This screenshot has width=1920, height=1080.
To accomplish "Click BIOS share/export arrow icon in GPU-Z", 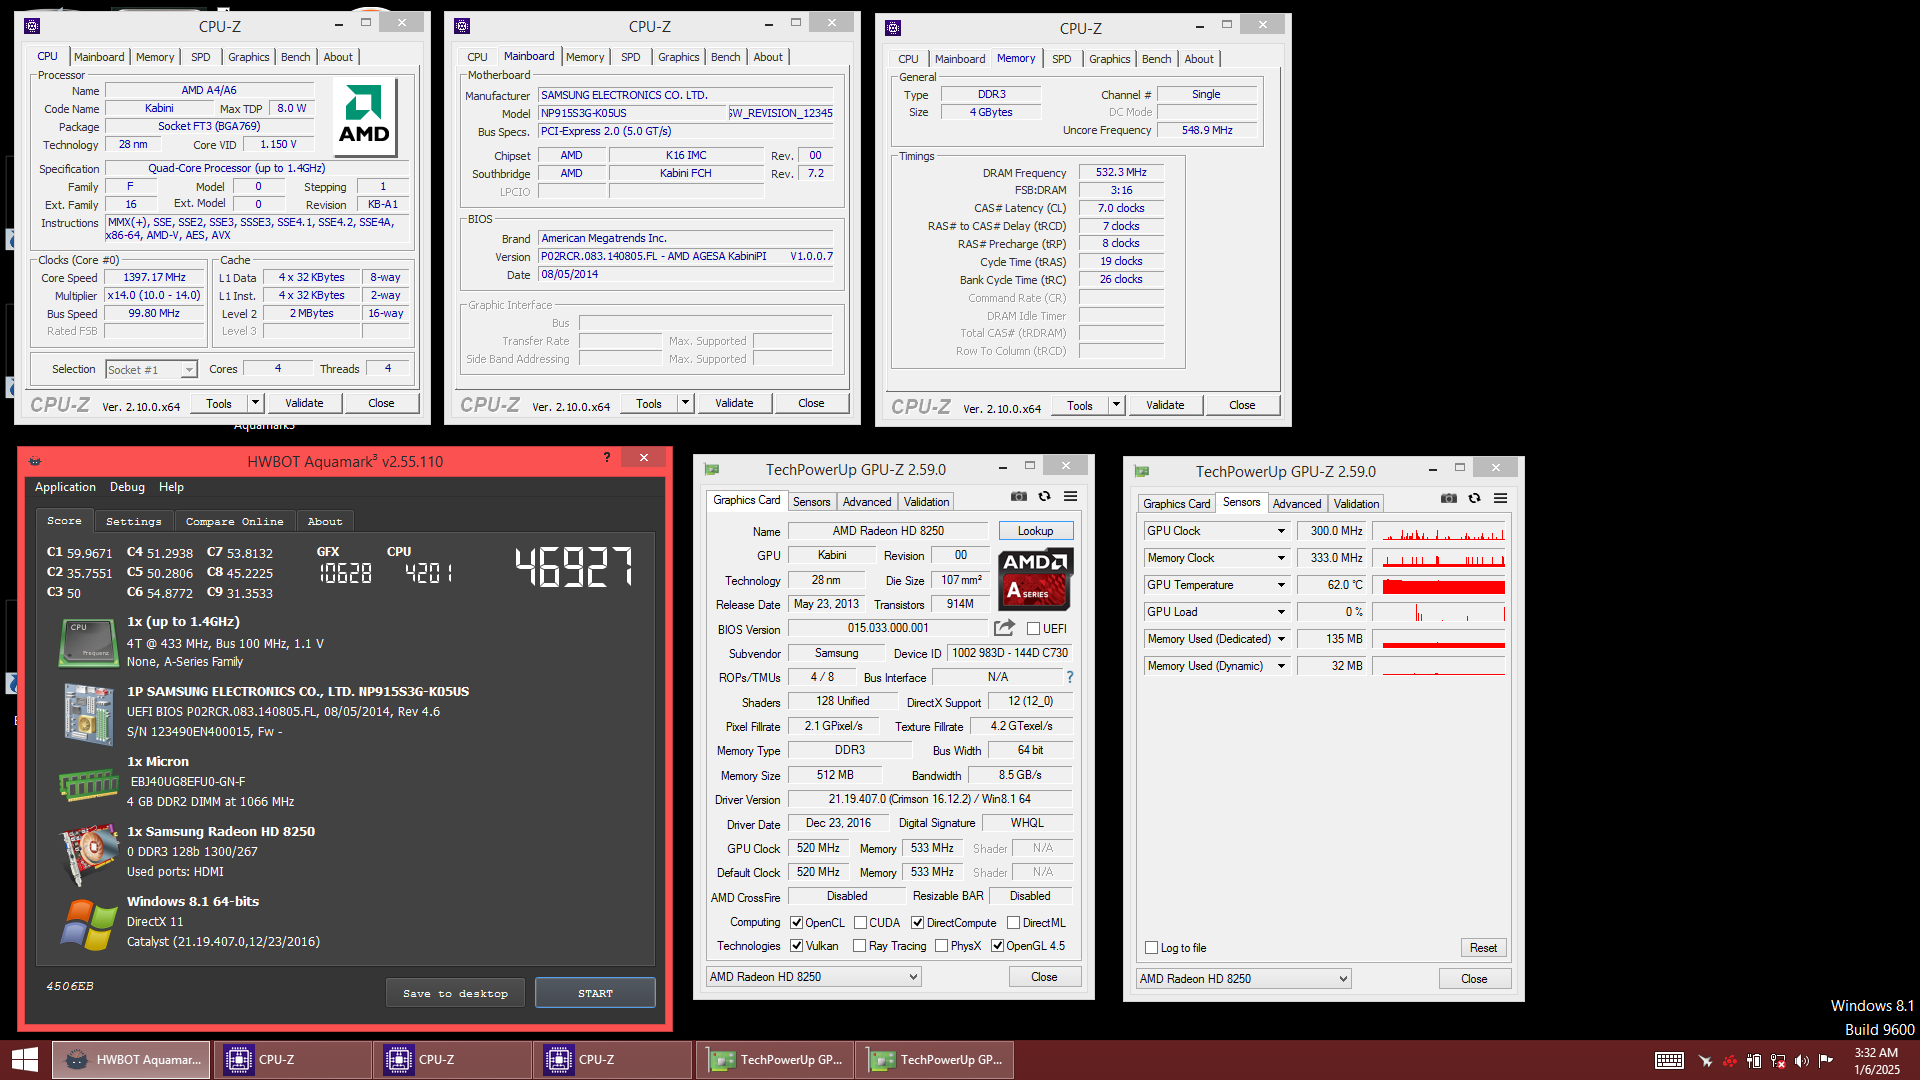I will click(x=1004, y=628).
